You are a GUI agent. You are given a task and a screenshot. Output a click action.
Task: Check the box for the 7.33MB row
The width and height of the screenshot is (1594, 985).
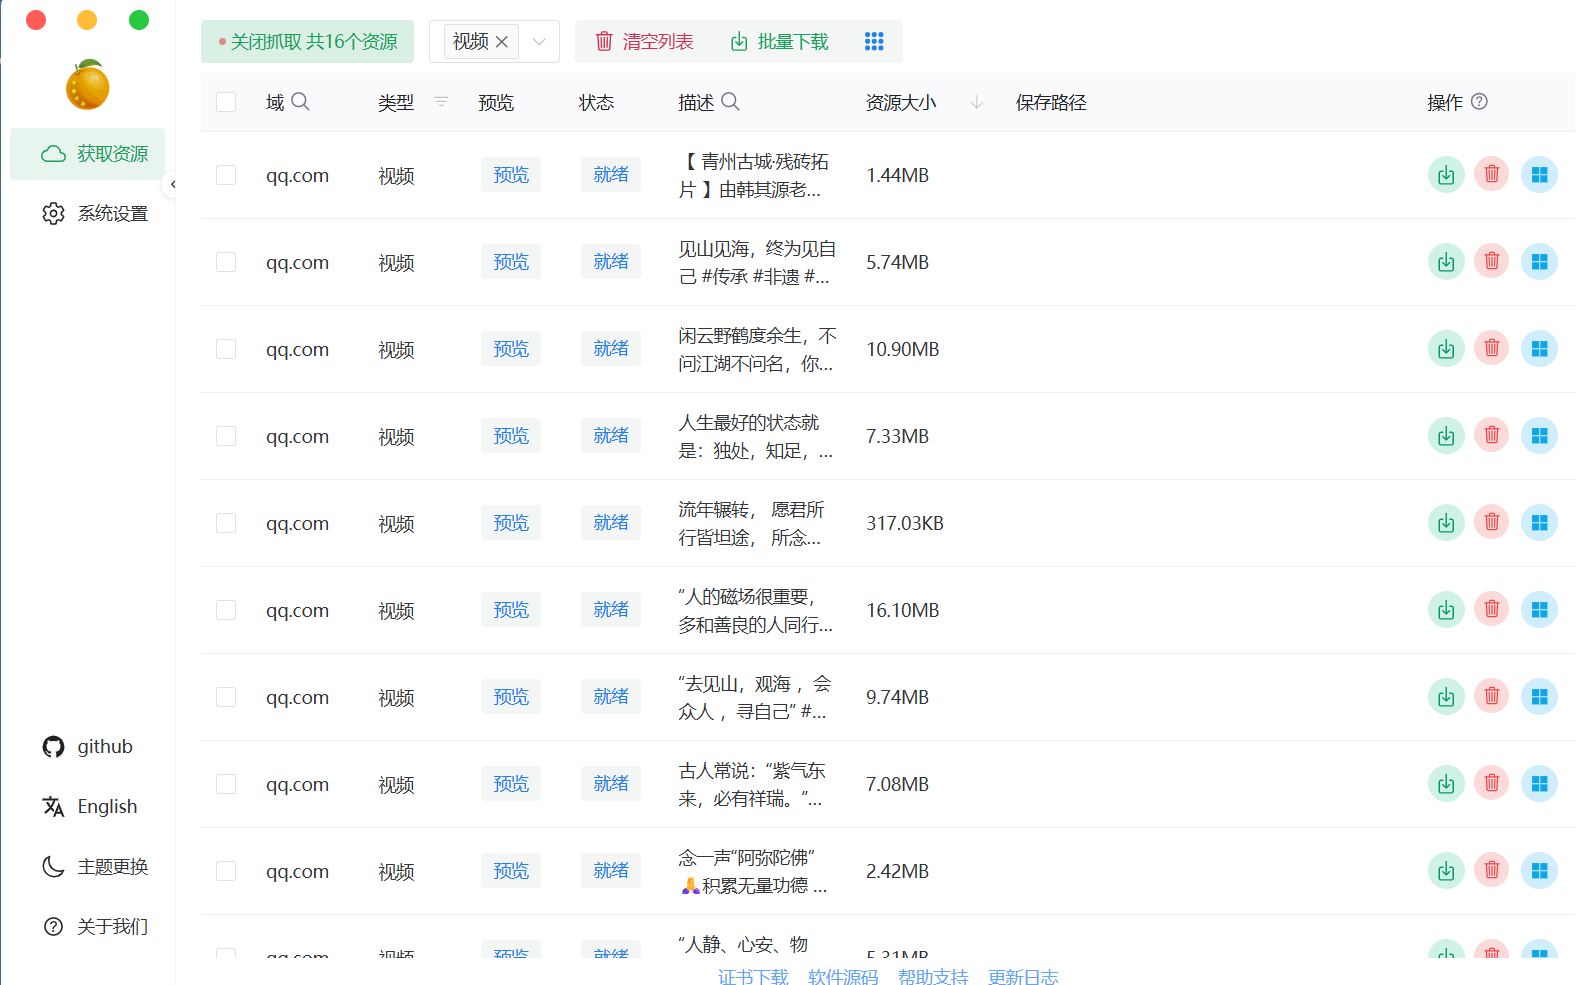click(x=226, y=436)
